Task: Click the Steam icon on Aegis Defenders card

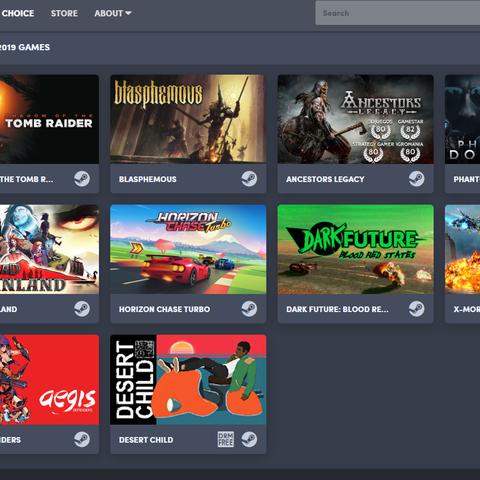Action: coord(82,439)
